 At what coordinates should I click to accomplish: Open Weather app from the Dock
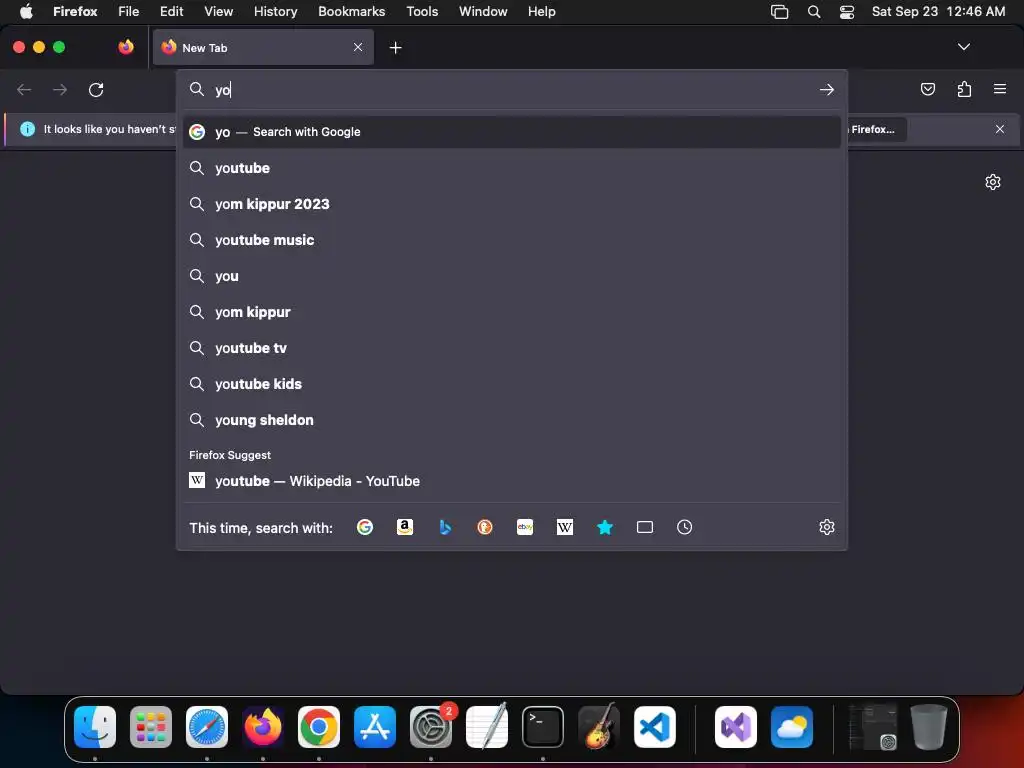click(x=792, y=727)
